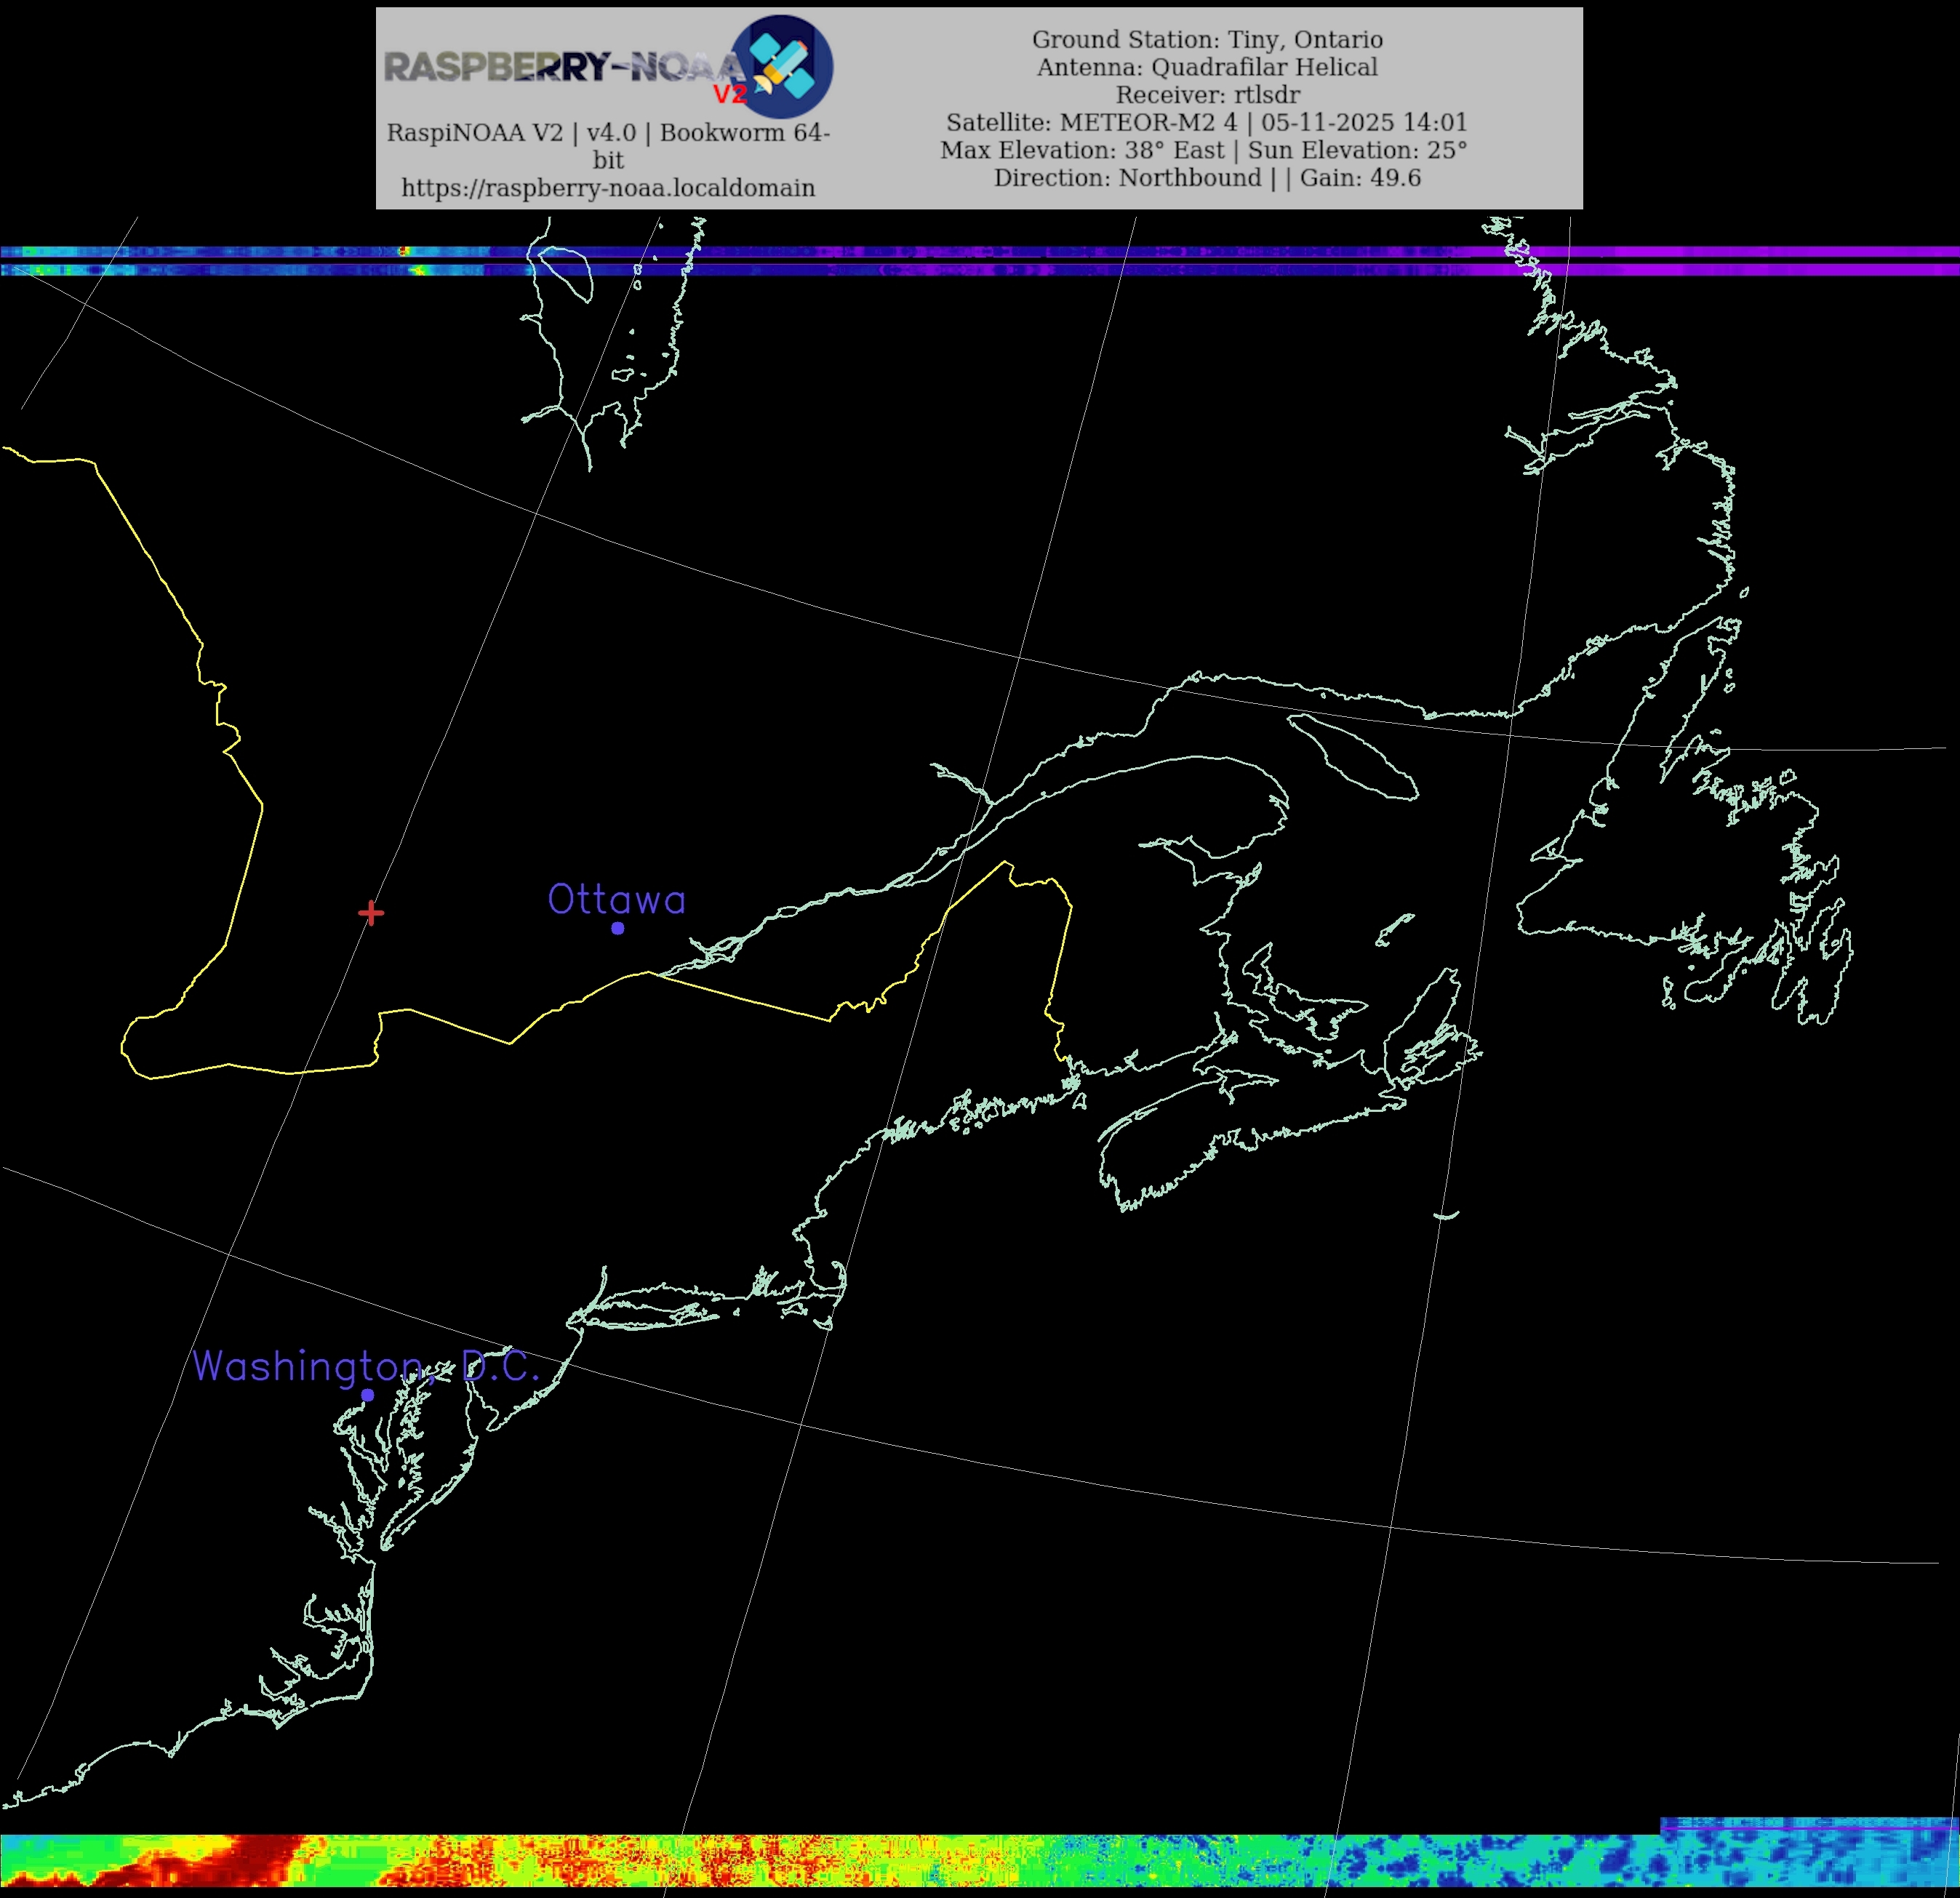Image resolution: width=1960 pixels, height=1898 pixels.
Task: Click the Direction Northbound Gain line
Action: [1207, 178]
